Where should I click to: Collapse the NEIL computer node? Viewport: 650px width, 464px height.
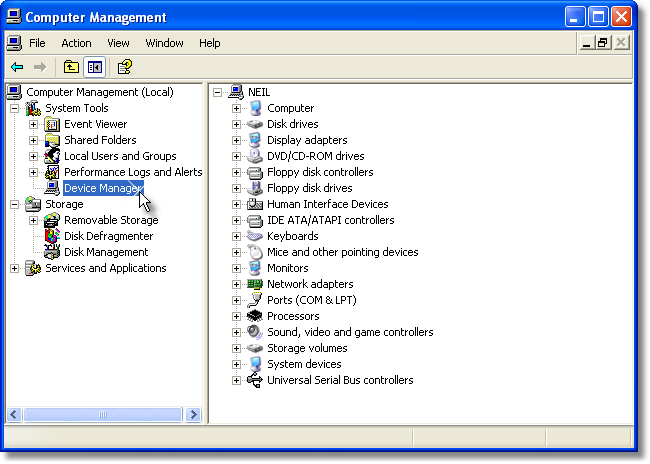[217, 92]
